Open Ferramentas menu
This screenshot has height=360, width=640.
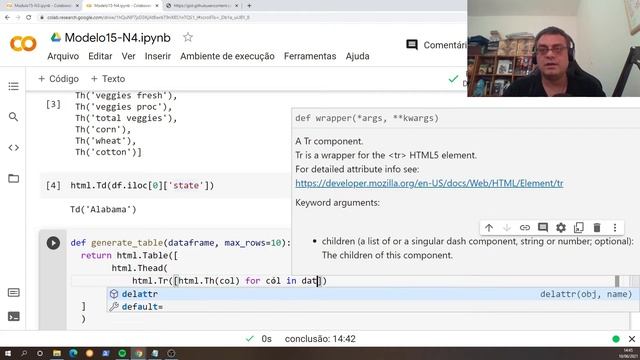coord(310,56)
